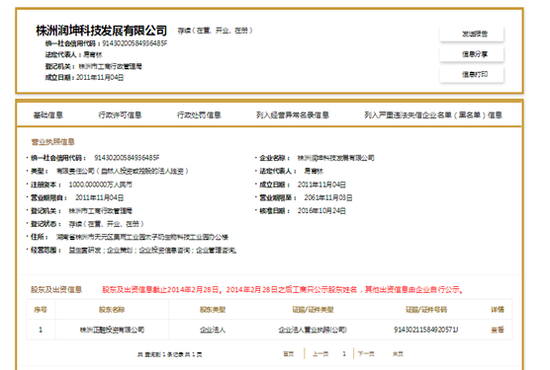
Task: Click the 序号 column header
Action: click(x=40, y=310)
